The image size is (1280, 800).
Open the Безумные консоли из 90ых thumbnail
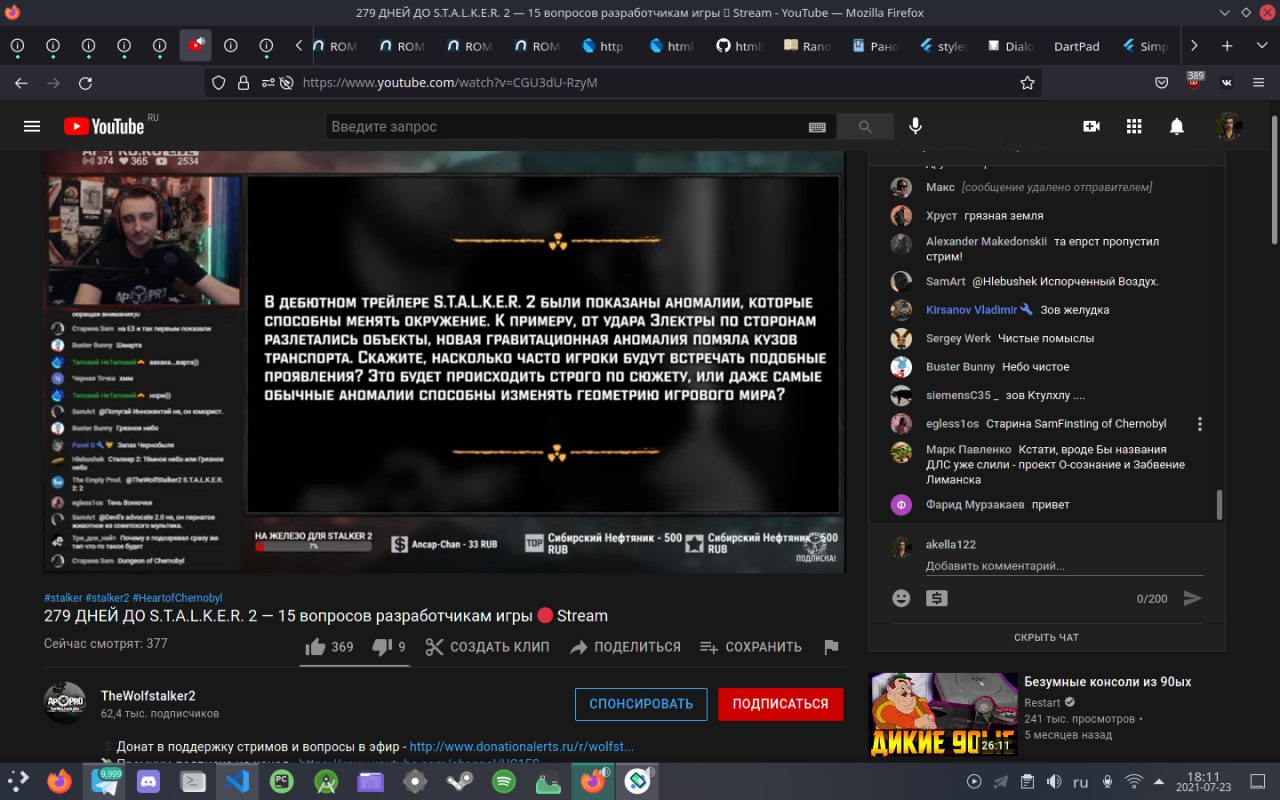point(942,714)
